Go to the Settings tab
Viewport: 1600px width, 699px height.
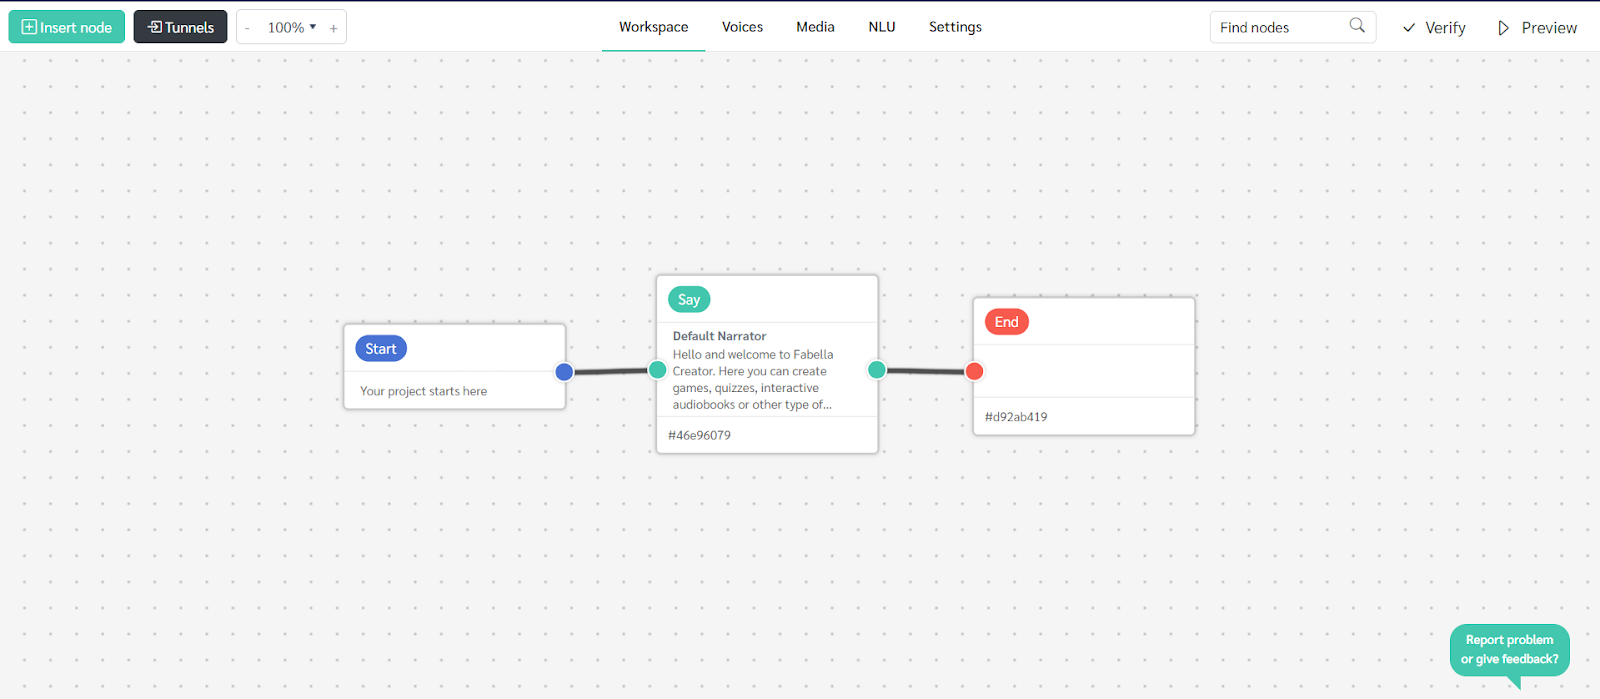tap(955, 27)
